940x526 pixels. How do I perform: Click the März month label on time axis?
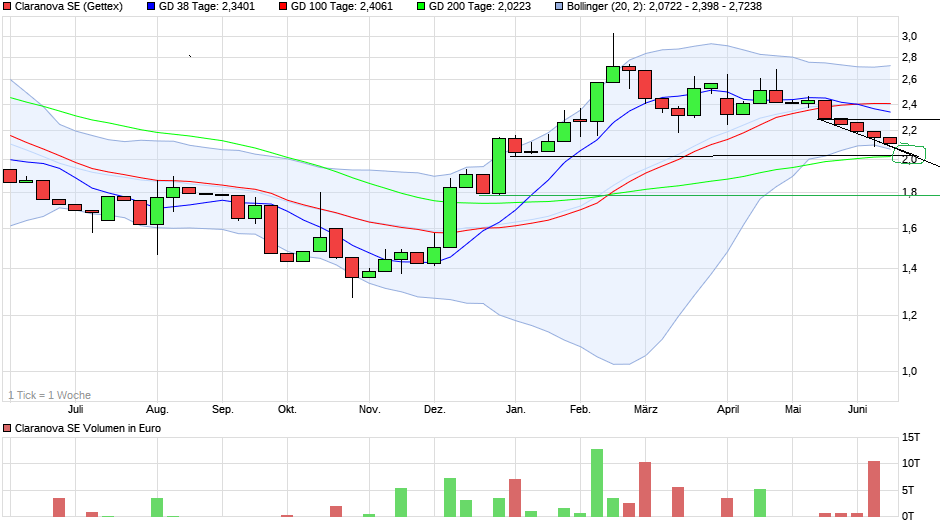coord(645,410)
